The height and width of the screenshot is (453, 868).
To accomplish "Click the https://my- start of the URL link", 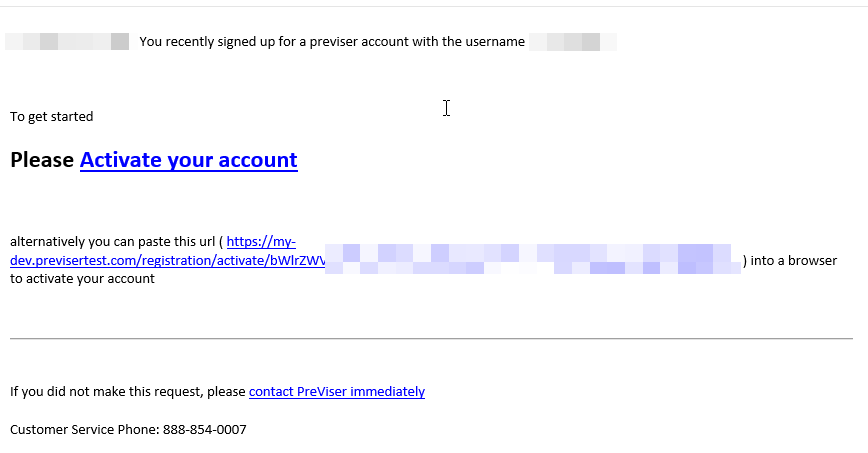I will click(261, 242).
